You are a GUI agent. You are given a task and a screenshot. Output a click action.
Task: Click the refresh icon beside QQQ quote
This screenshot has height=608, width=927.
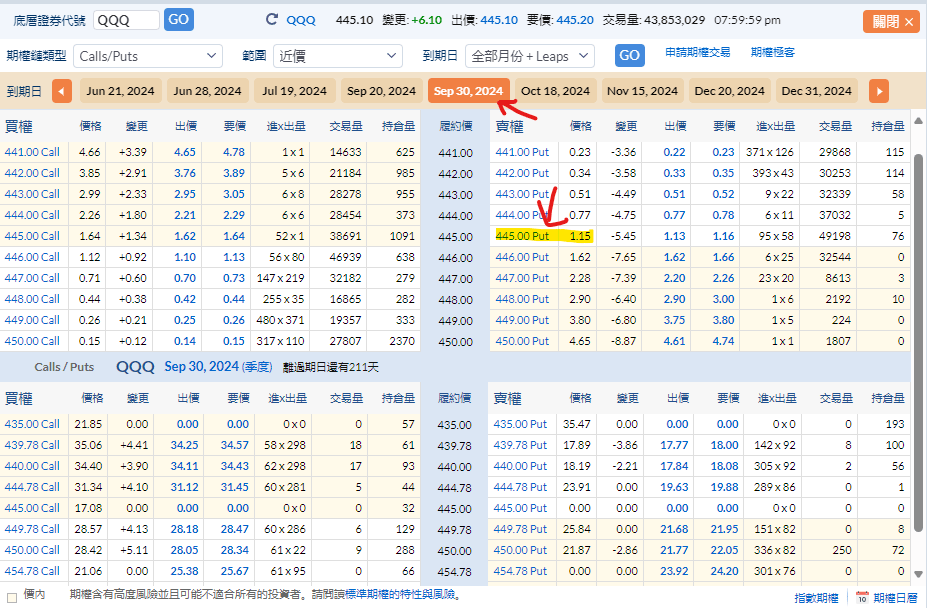tap(272, 20)
